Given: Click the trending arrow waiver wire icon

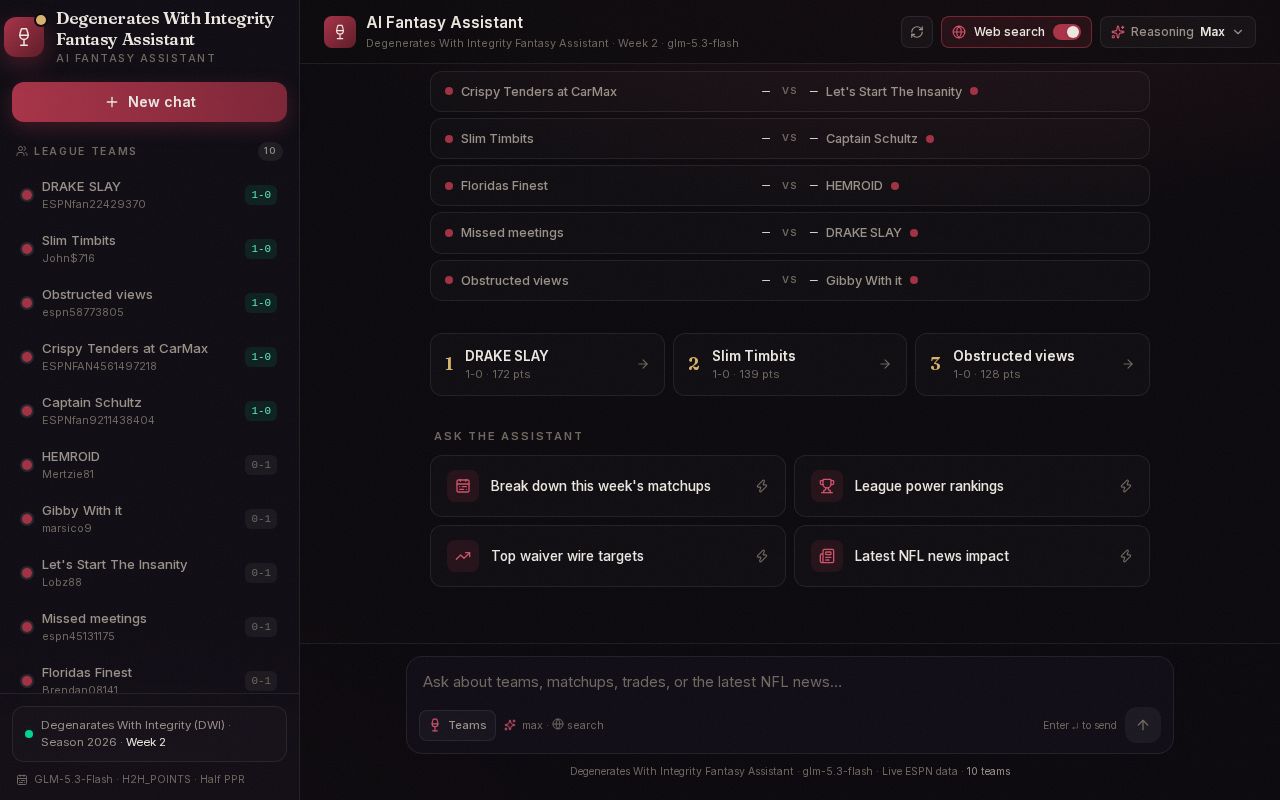Looking at the screenshot, I should 463,556.
